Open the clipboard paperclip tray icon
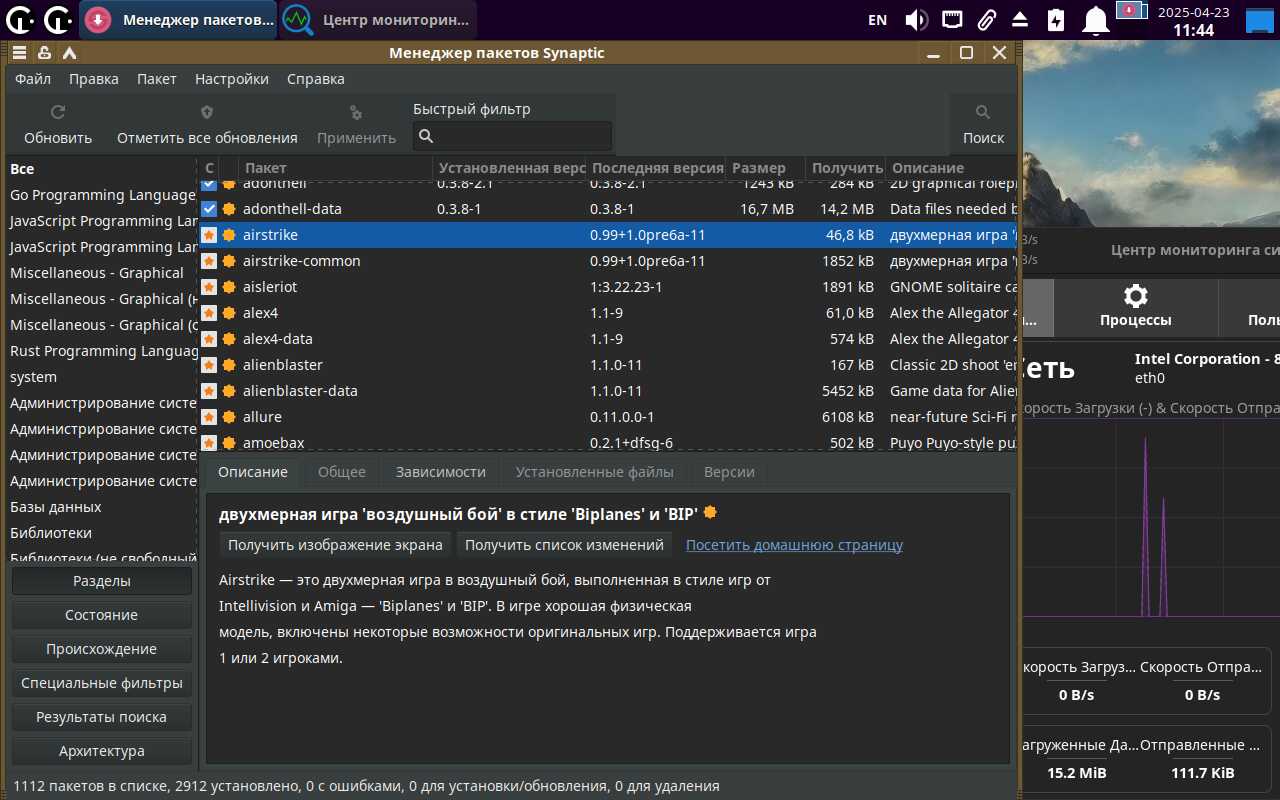1280x800 pixels. point(986,20)
